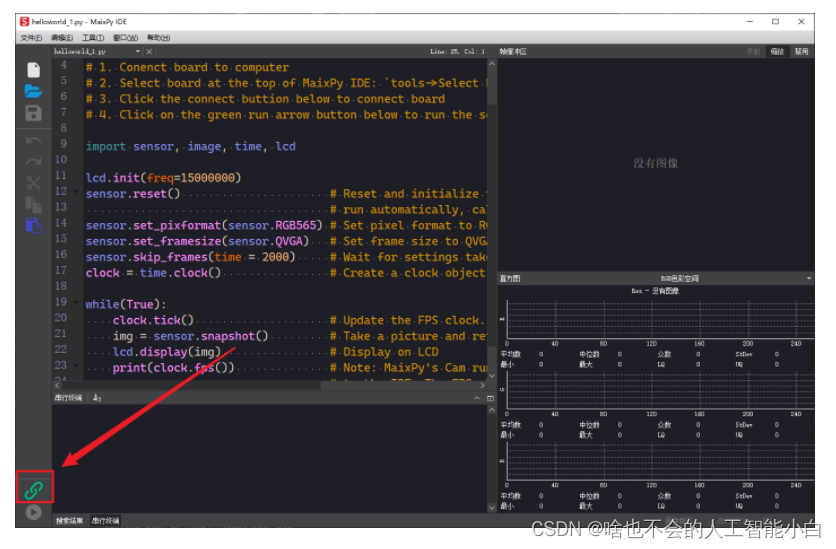Open the RGB color space dropdown
This screenshot has height=549, width=836.
(808, 278)
